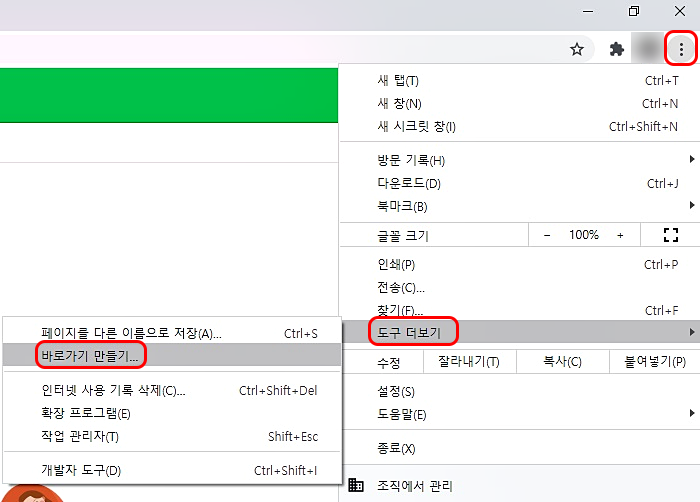Screen dimensions: 700x502
Task: Expand the 방문 기록(H) submenu
Action: point(519,160)
